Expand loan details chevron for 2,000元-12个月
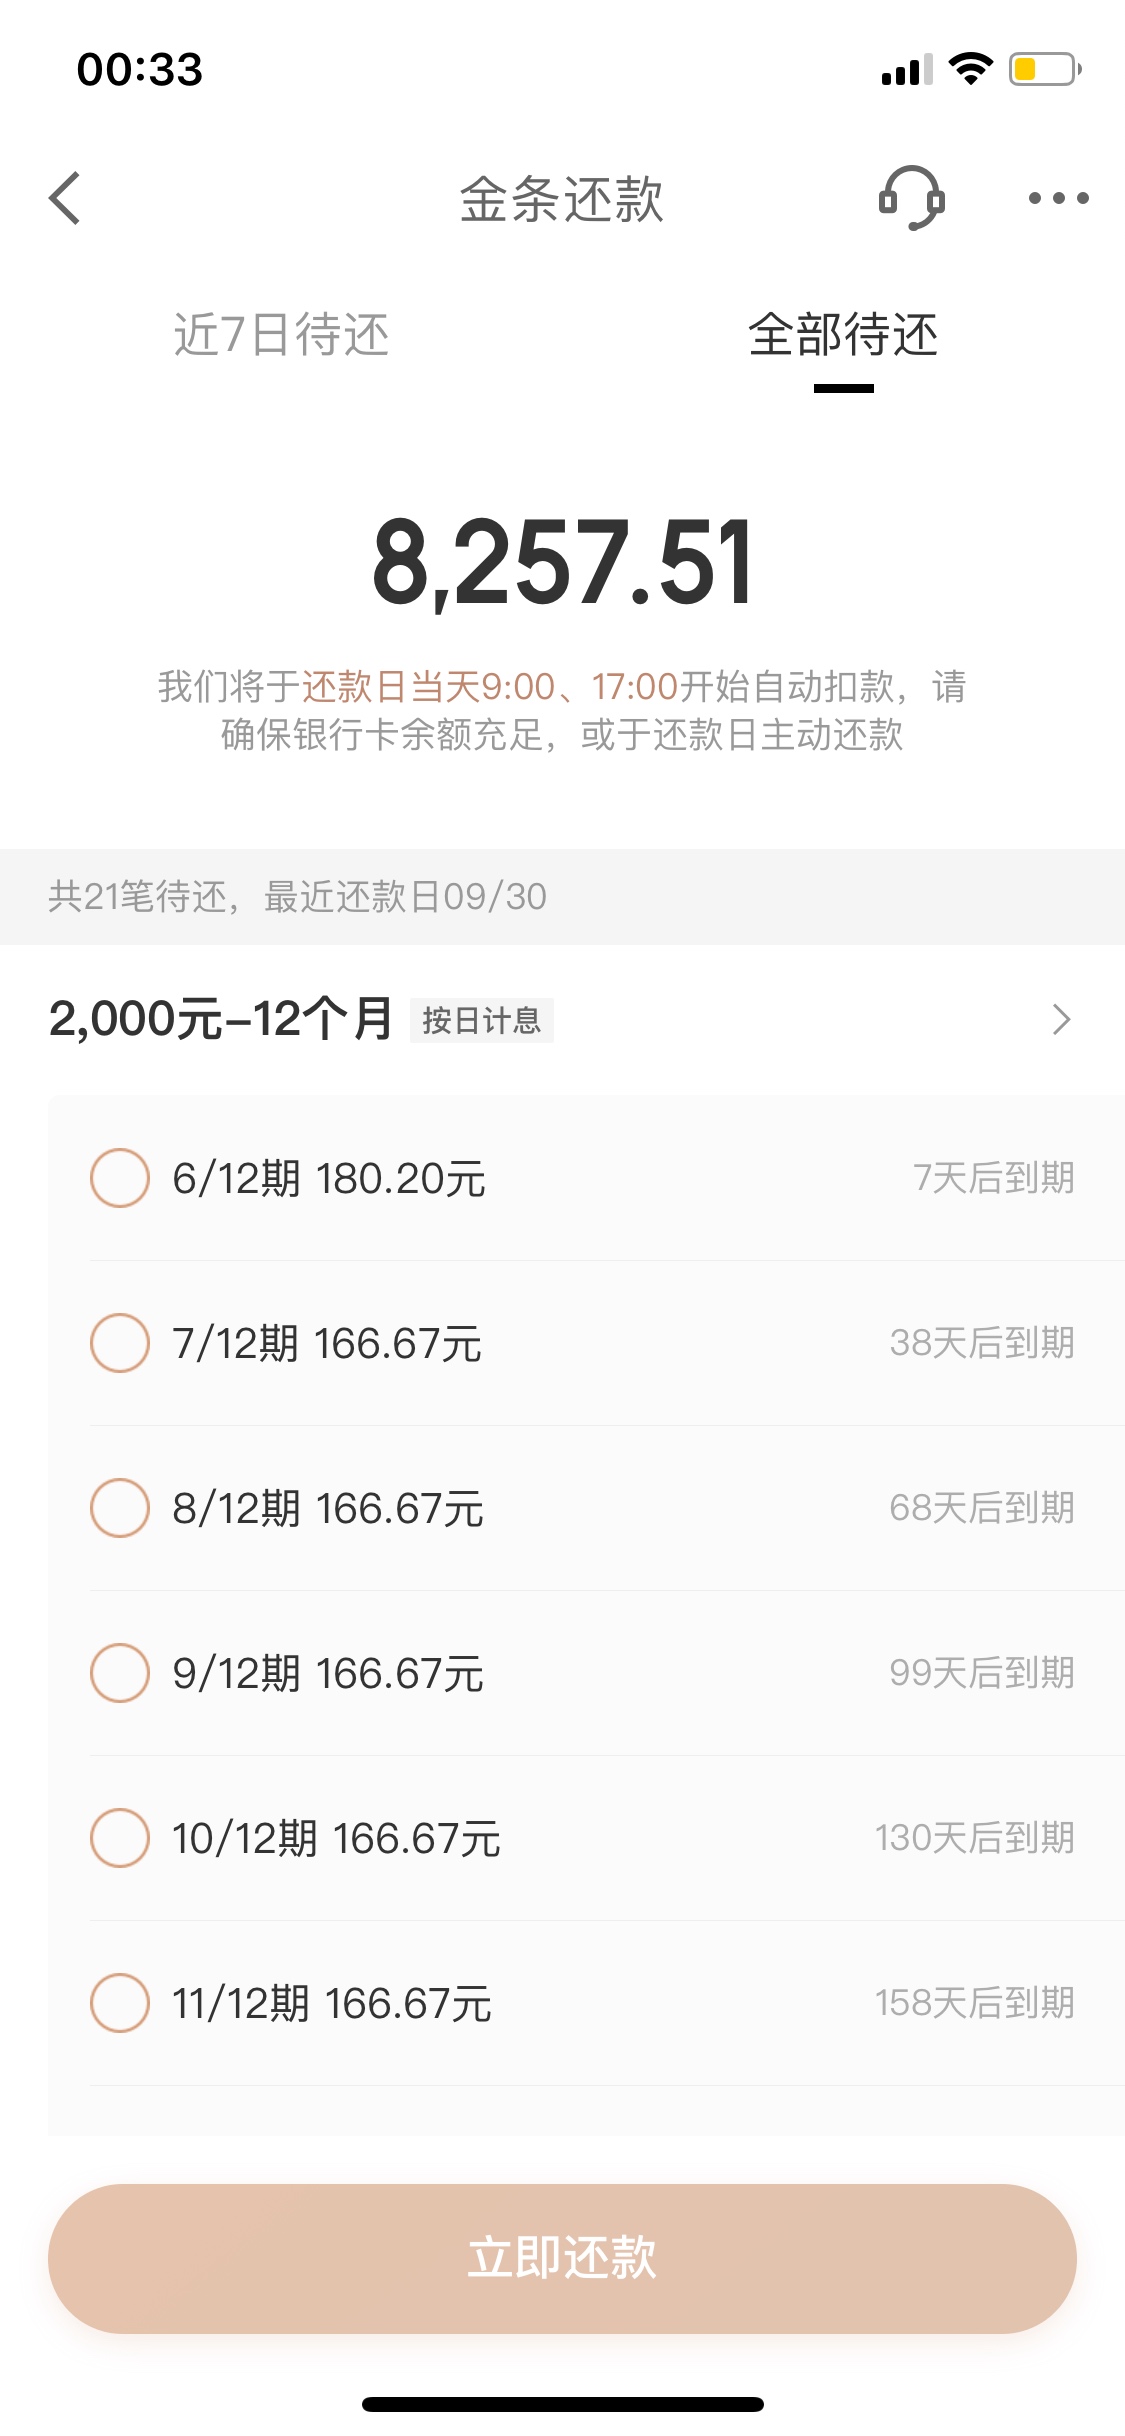 pos(1061,1020)
